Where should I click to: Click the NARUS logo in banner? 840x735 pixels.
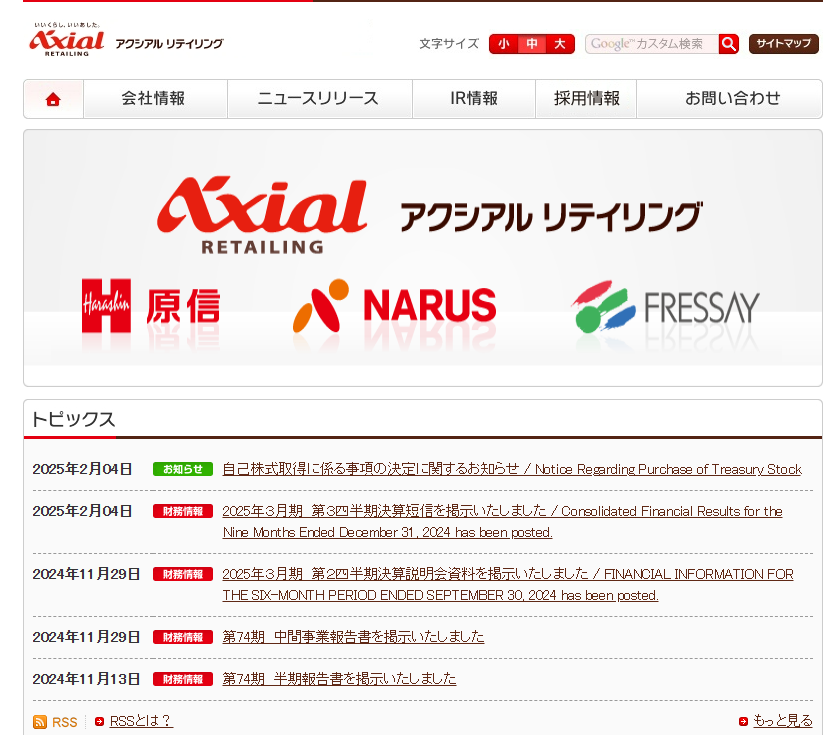(395, 306)
